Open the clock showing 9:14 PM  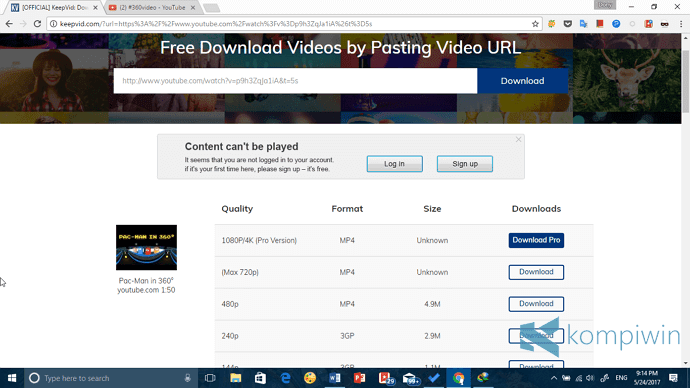(646, 378)
